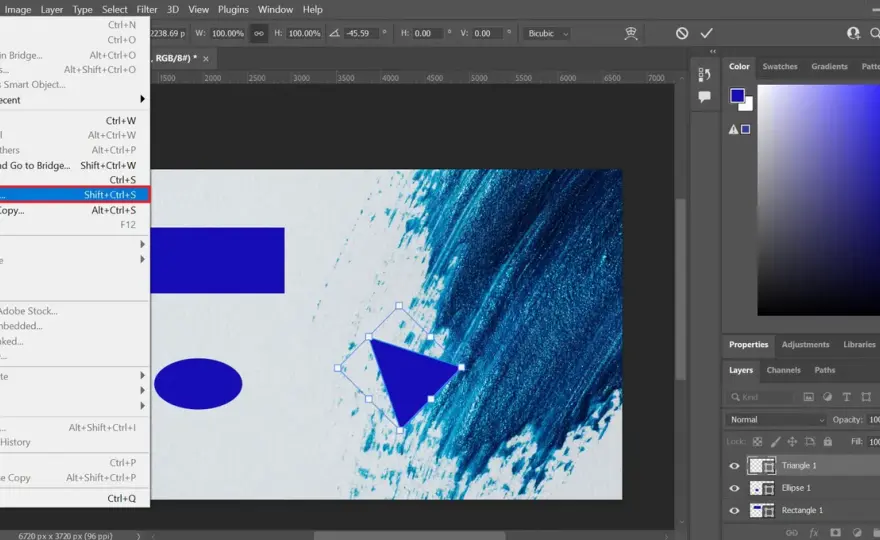The image size is (880, 540).
Task: Click the link icon between W and H
Action: point(259,33)
